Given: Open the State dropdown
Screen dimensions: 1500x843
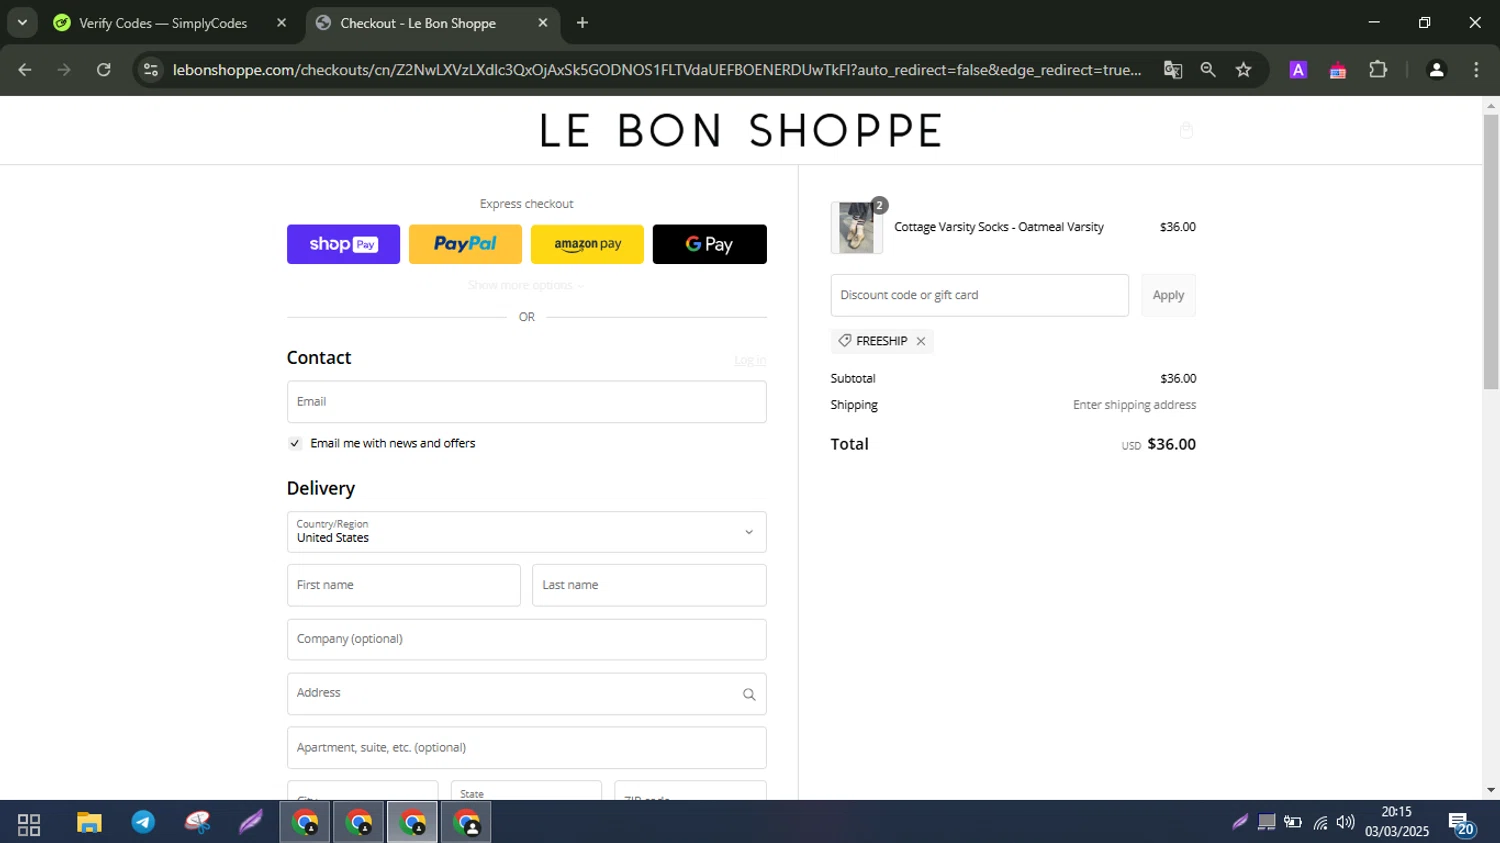Looking at the screenshot, I should coord(526,790).
